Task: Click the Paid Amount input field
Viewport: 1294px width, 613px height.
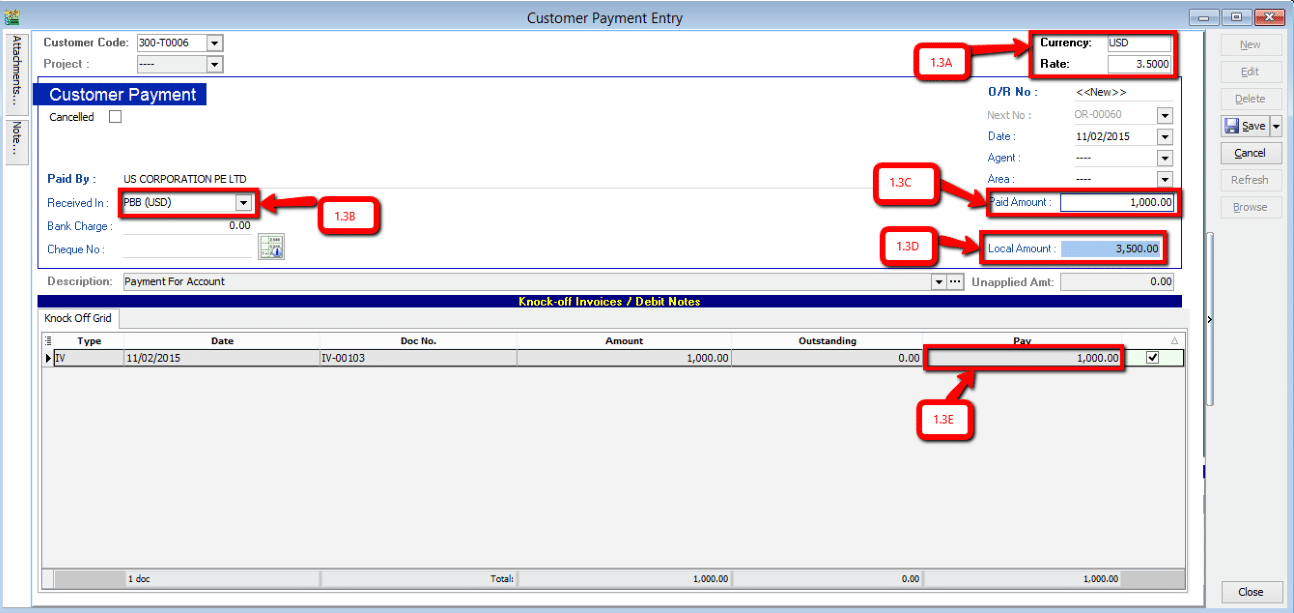Action: 1116,203
